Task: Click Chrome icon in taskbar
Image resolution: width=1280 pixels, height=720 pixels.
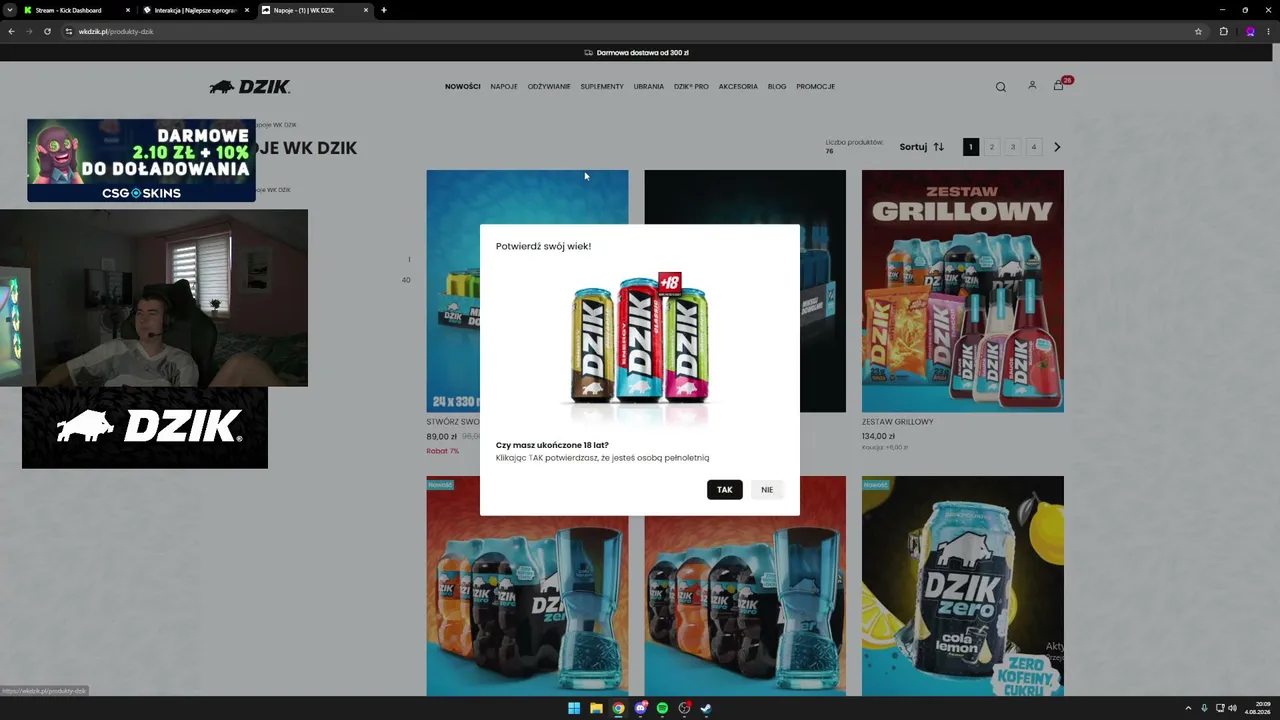Action: 619,708
